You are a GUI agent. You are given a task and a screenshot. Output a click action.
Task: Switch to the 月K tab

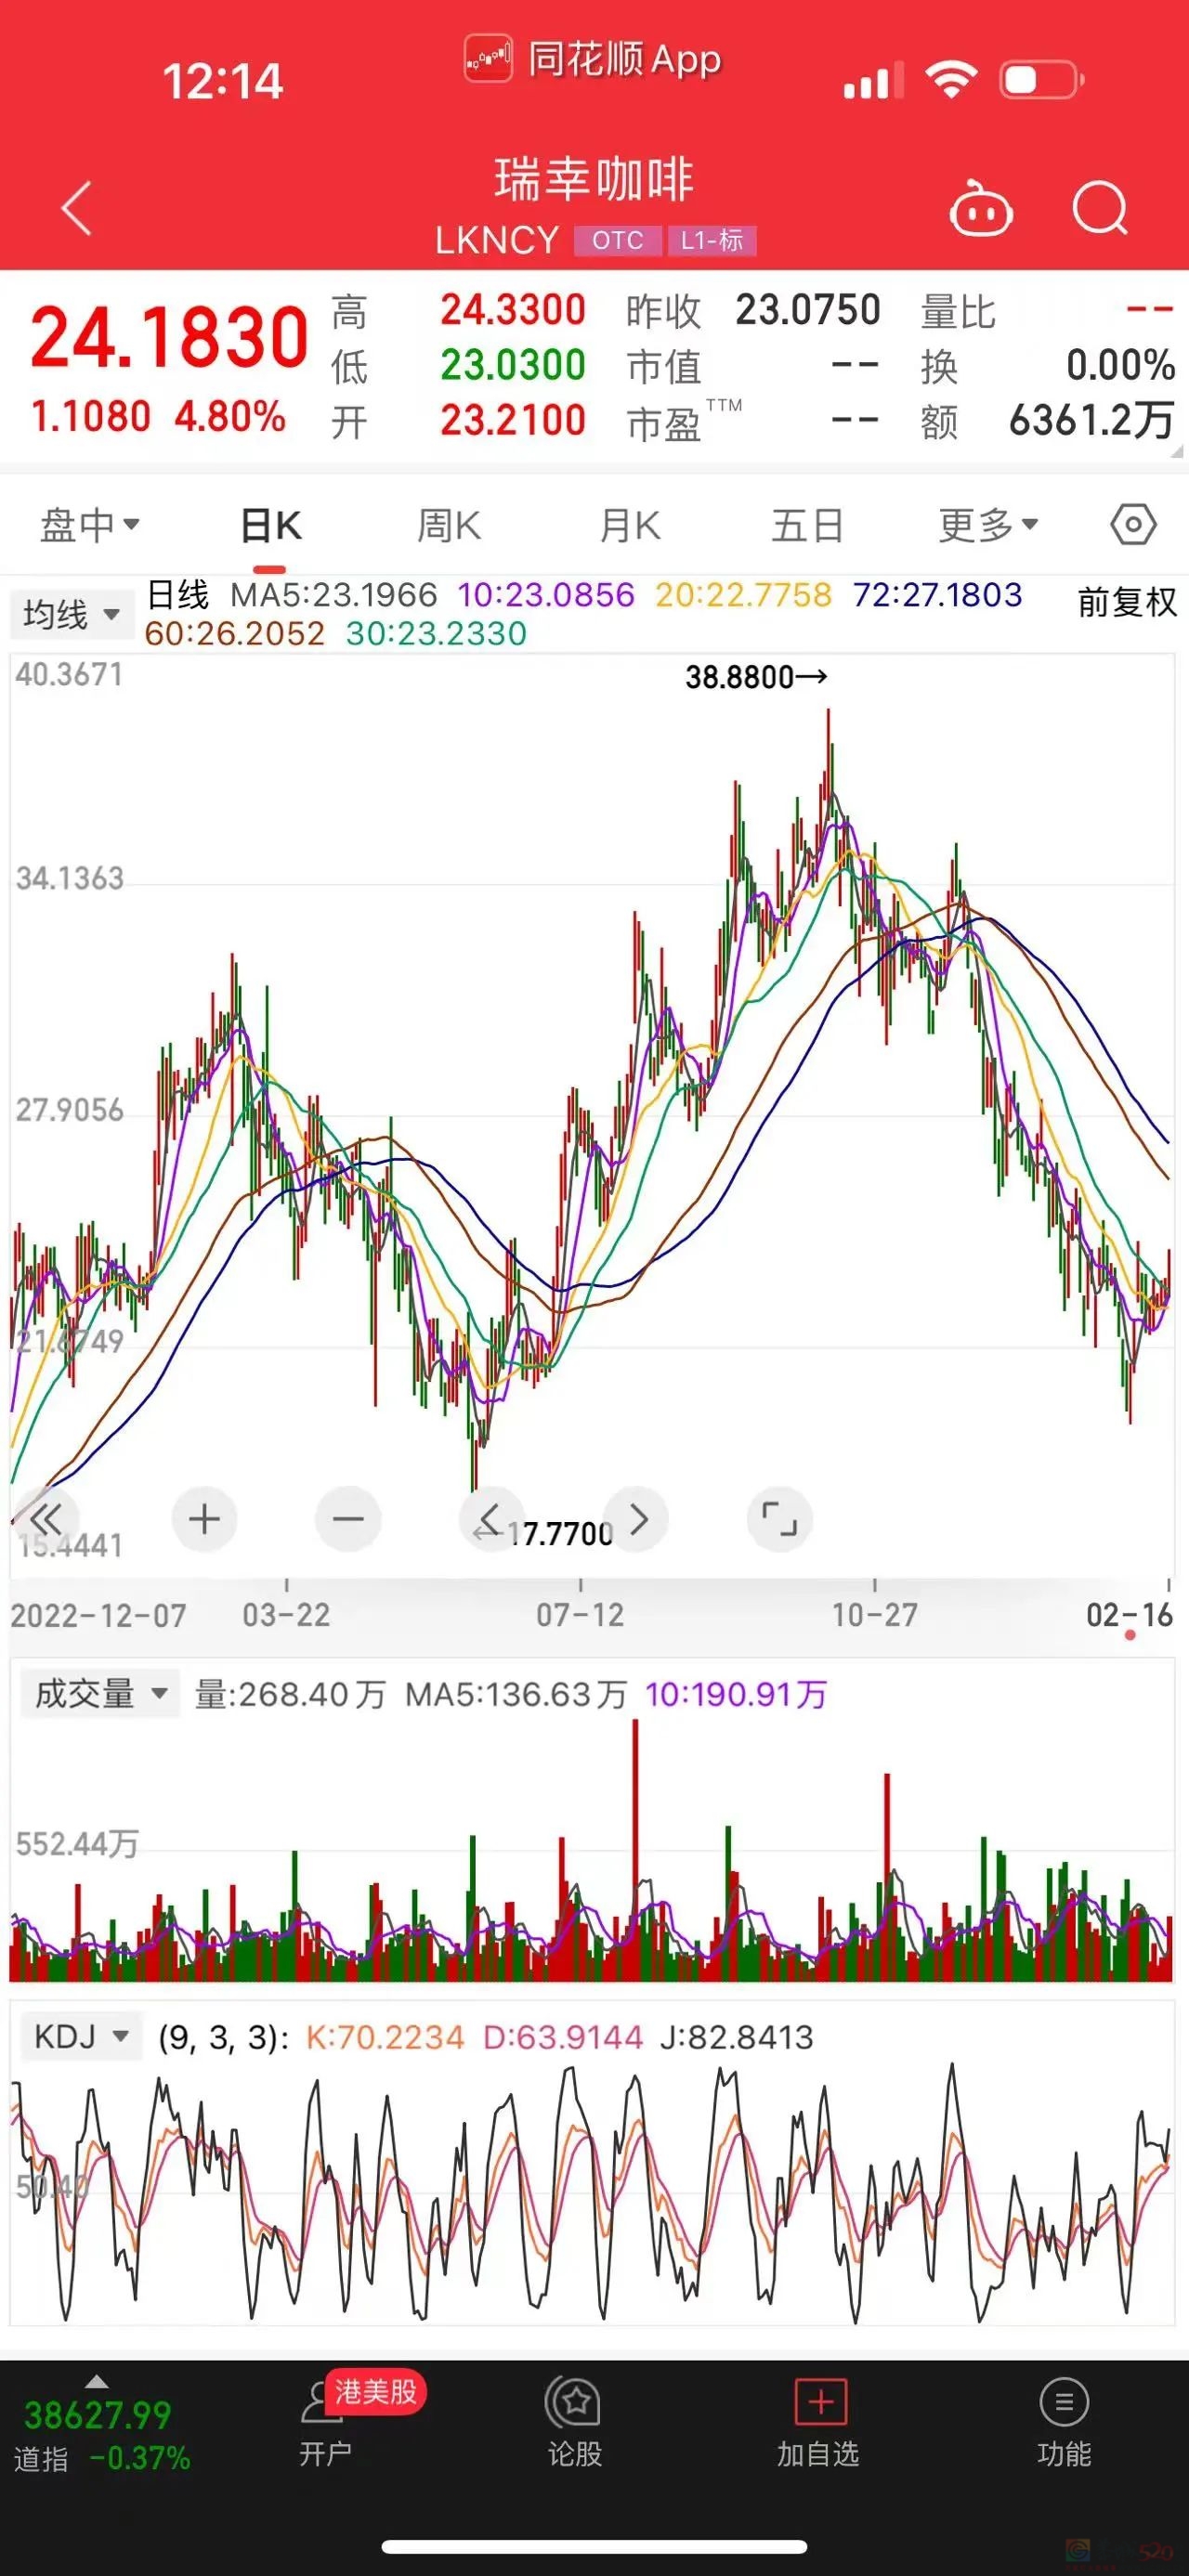coord(629,525)
